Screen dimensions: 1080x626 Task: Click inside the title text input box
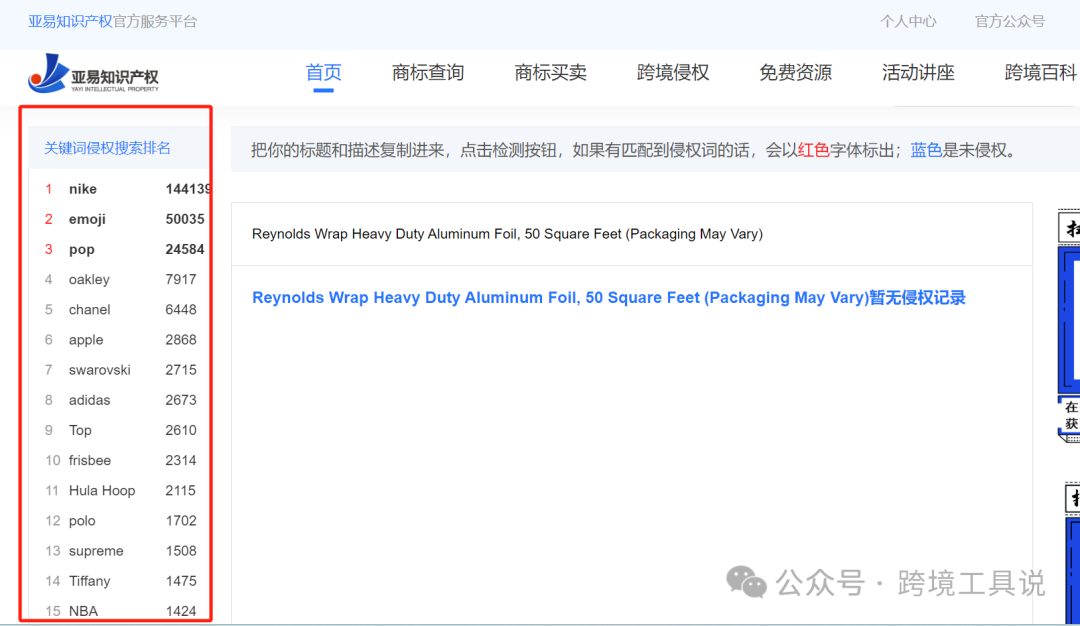point(632,234)
